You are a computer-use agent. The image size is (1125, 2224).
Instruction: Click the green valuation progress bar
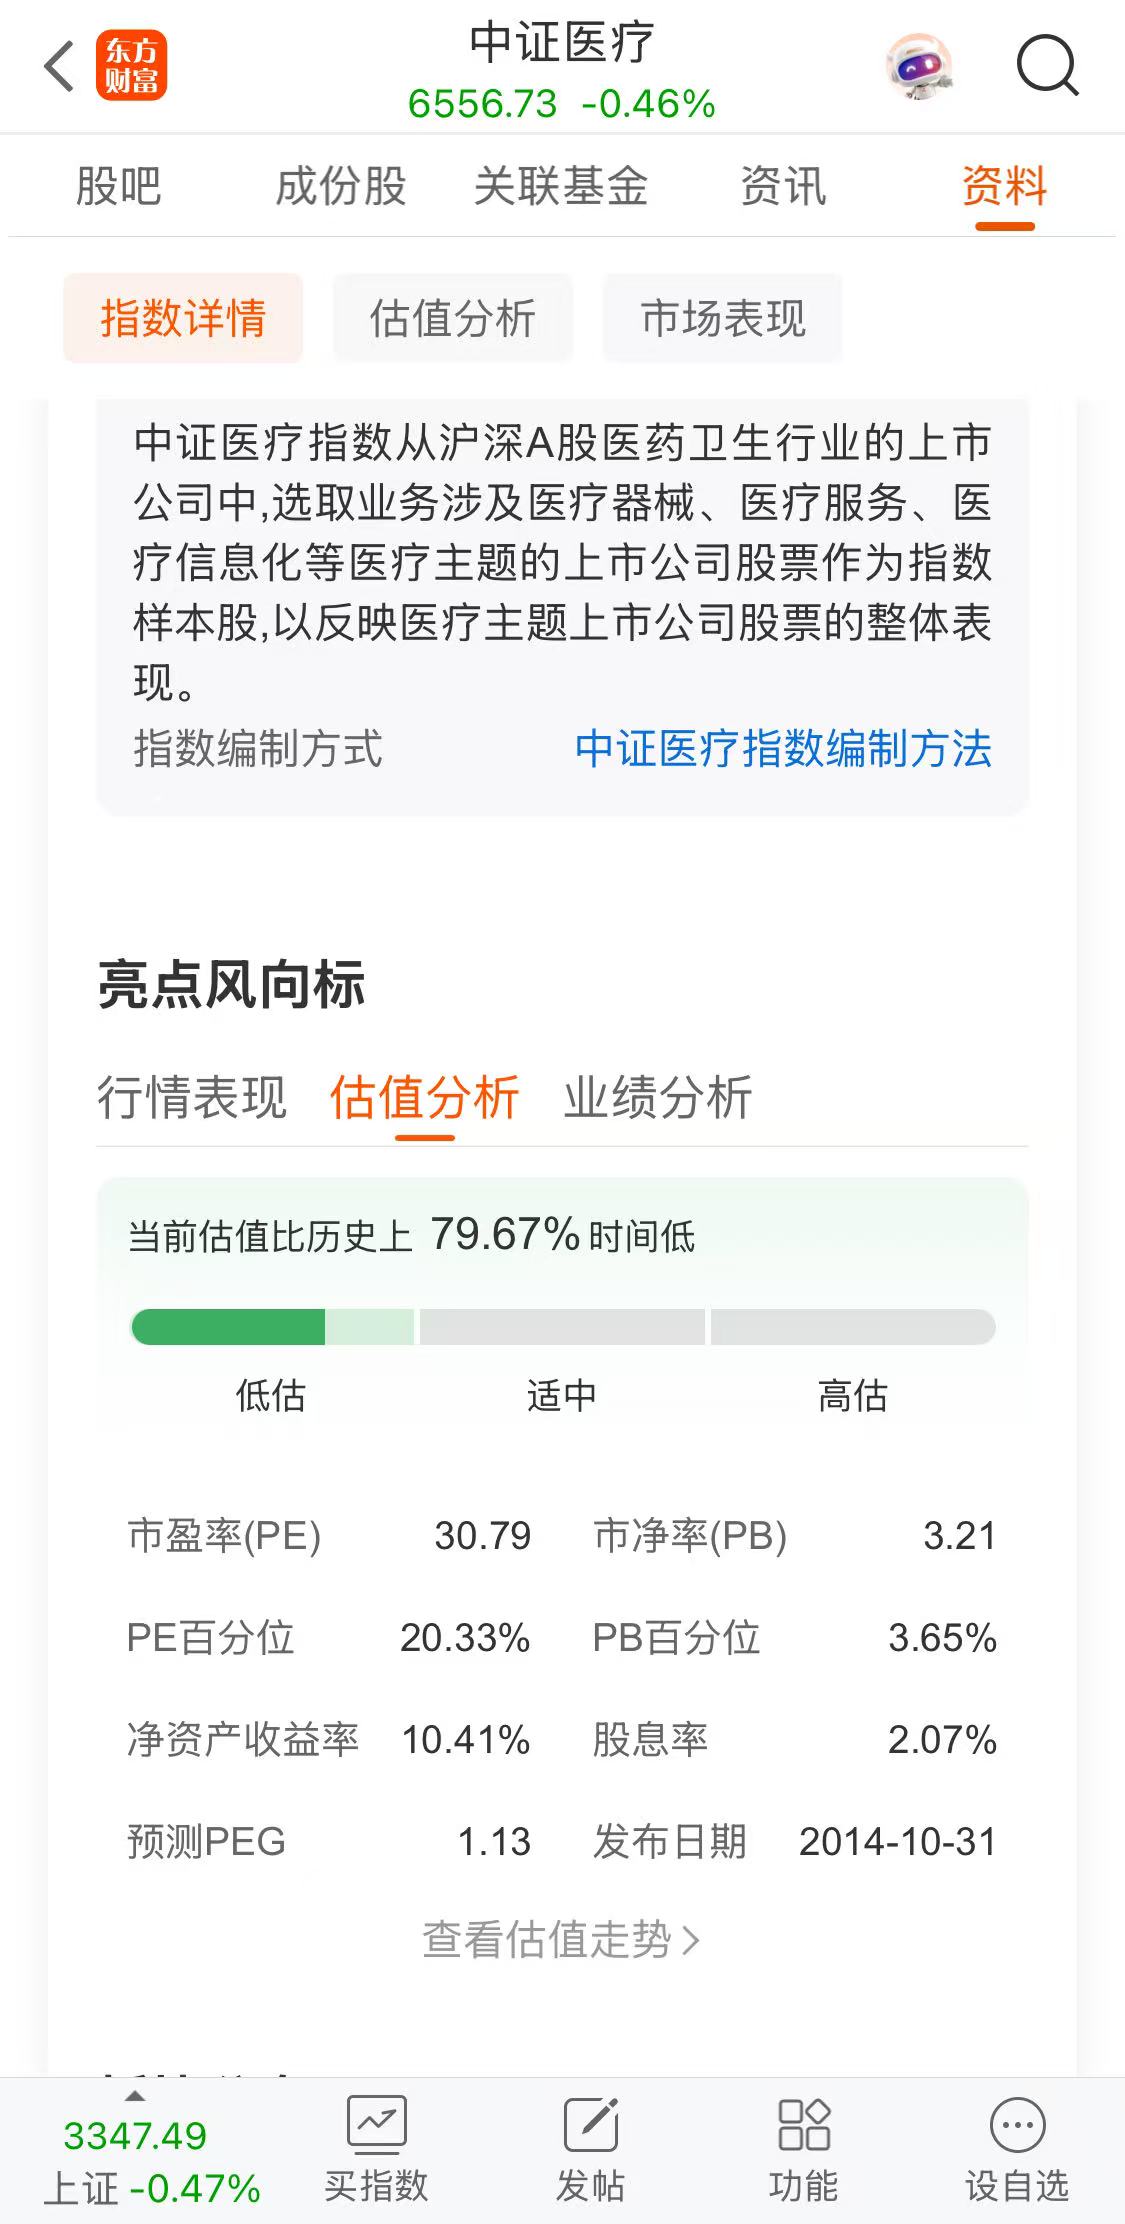coord(563,1327)
